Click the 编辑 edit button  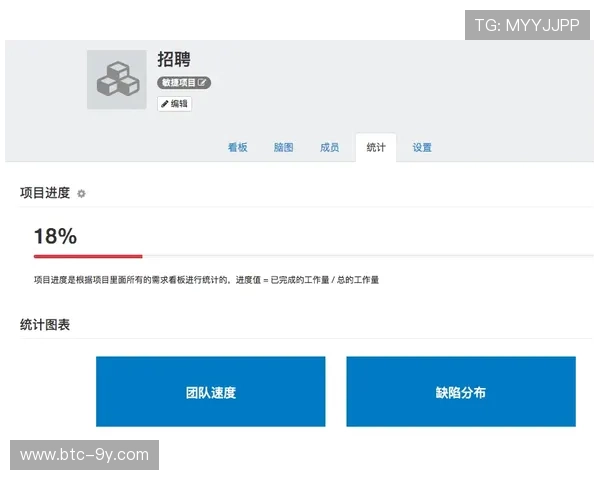click(174, 104)
